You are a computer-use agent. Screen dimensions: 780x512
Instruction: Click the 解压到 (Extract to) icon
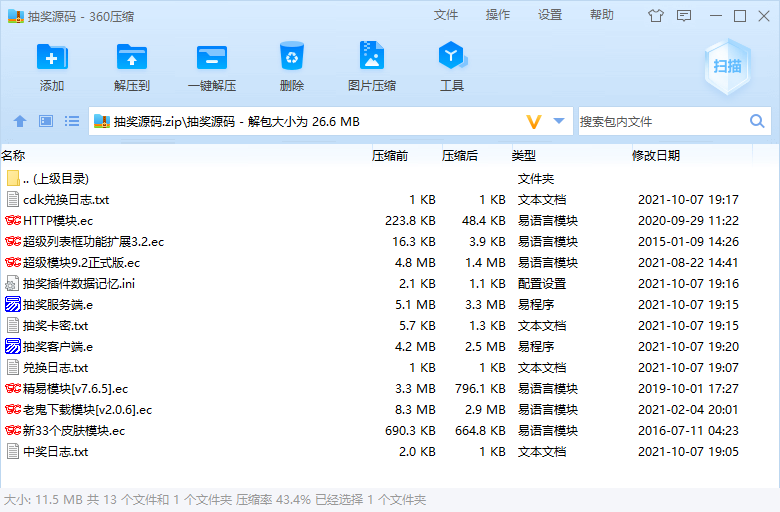pyautogui.click(x=132, y=58)
